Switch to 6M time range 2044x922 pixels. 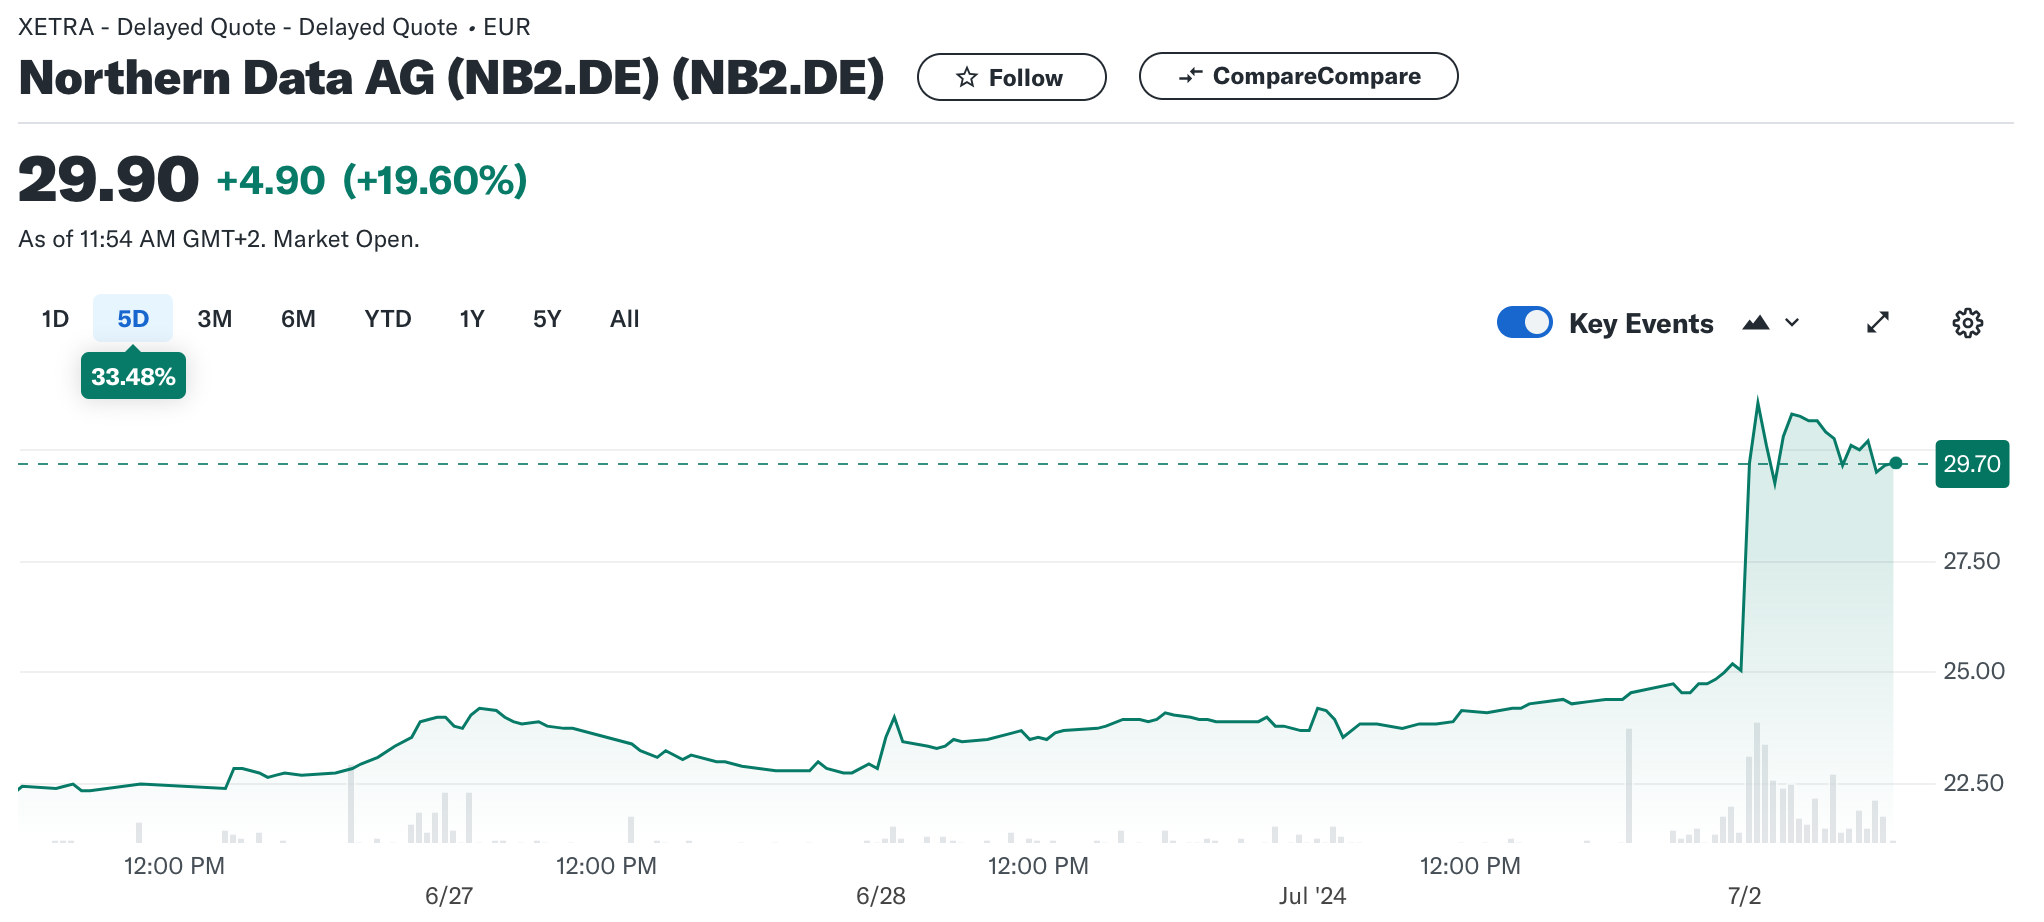pyautogui.click(x=298, y=319)
